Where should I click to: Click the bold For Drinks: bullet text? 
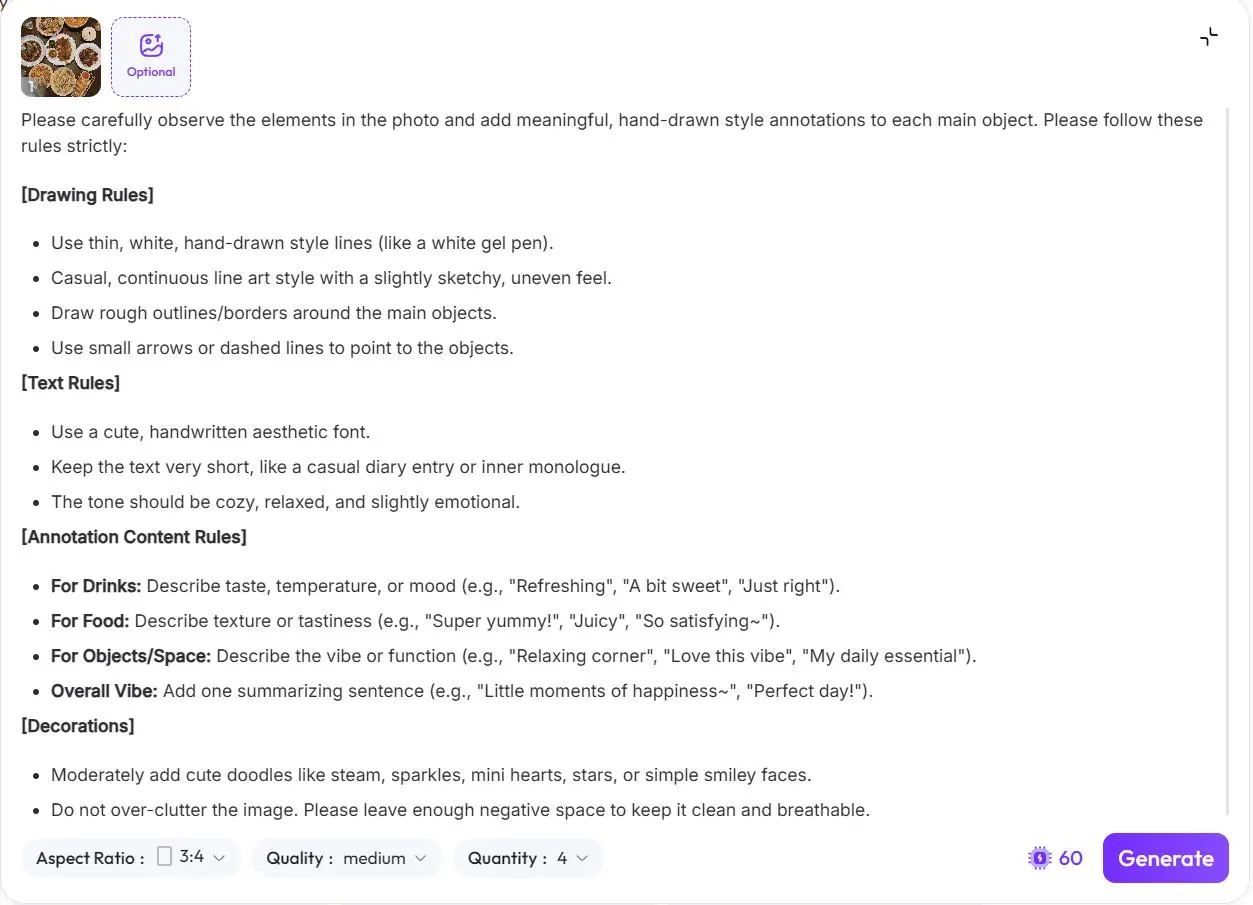[x=96, y=586]
